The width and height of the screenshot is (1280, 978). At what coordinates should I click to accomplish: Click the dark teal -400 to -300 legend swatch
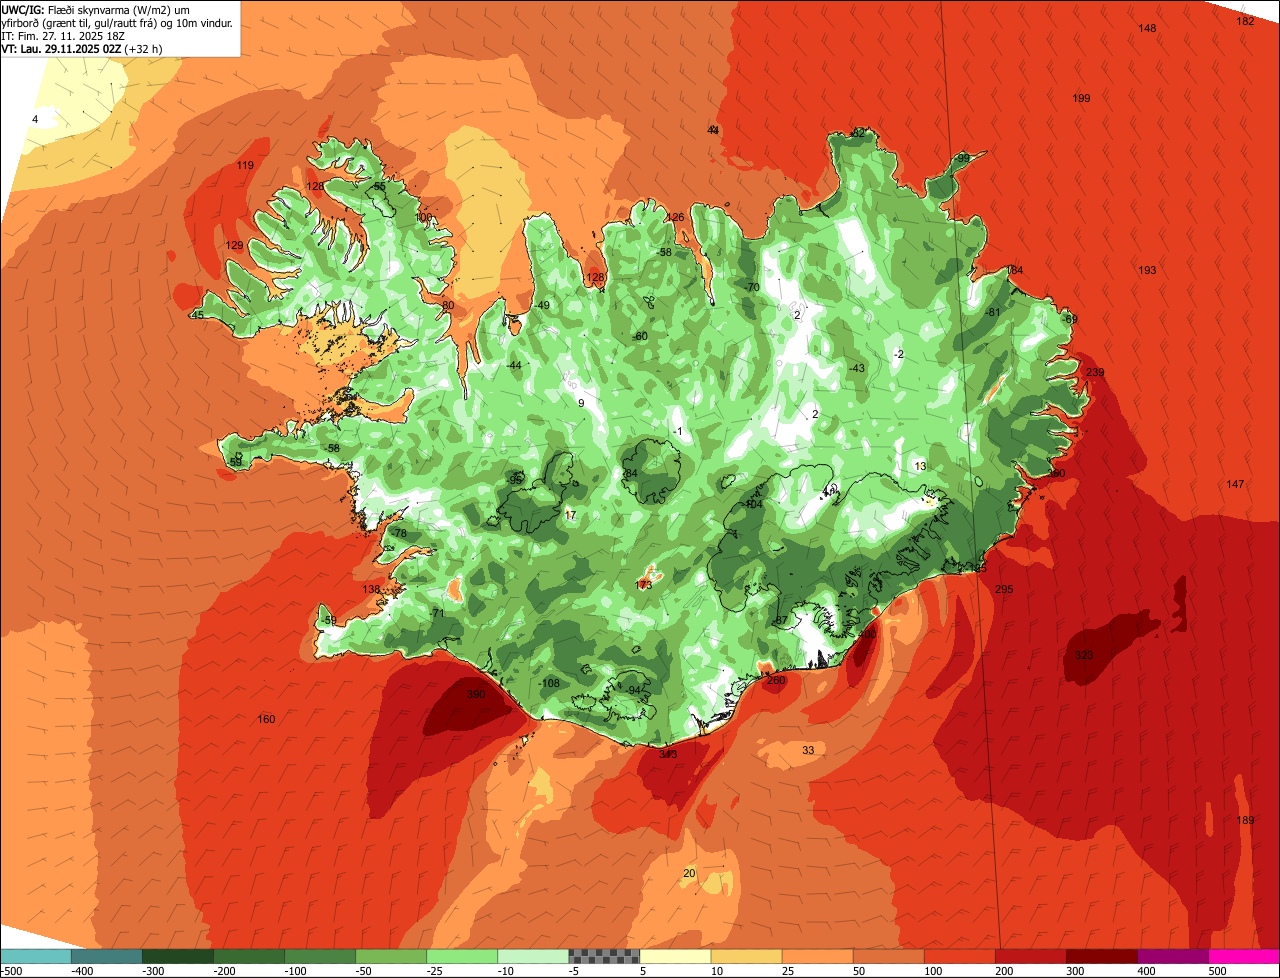106,956
